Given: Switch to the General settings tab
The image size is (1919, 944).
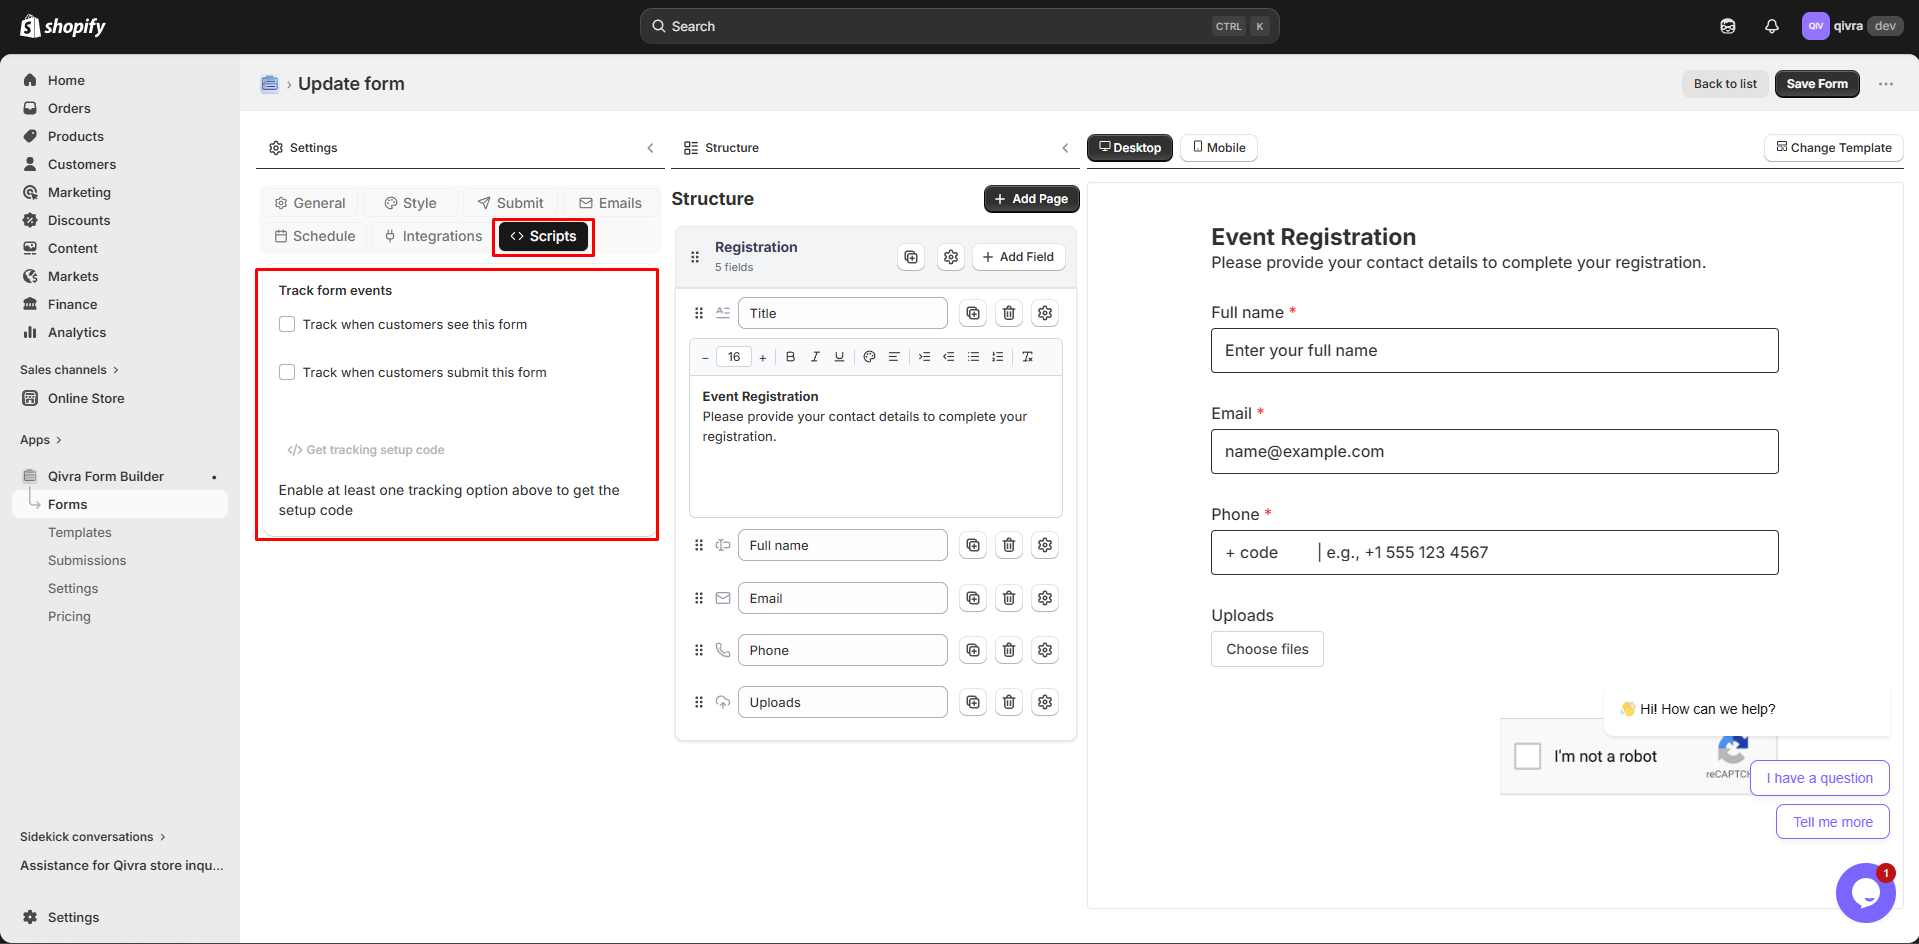Looking at the screenshot, I should pos(310,203).
